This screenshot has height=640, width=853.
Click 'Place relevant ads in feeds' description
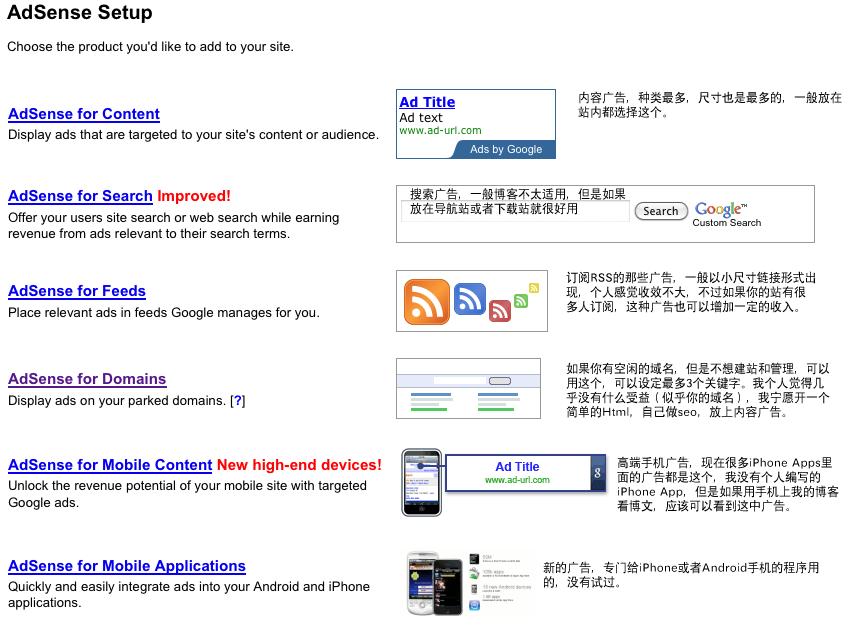click(164, 313)
